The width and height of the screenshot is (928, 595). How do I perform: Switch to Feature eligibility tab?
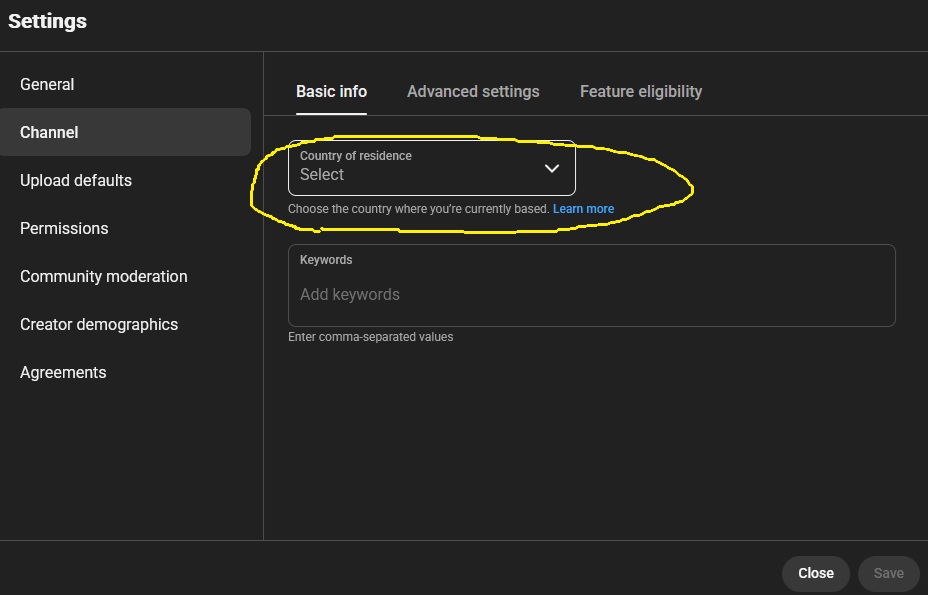(x=641, y=92)
